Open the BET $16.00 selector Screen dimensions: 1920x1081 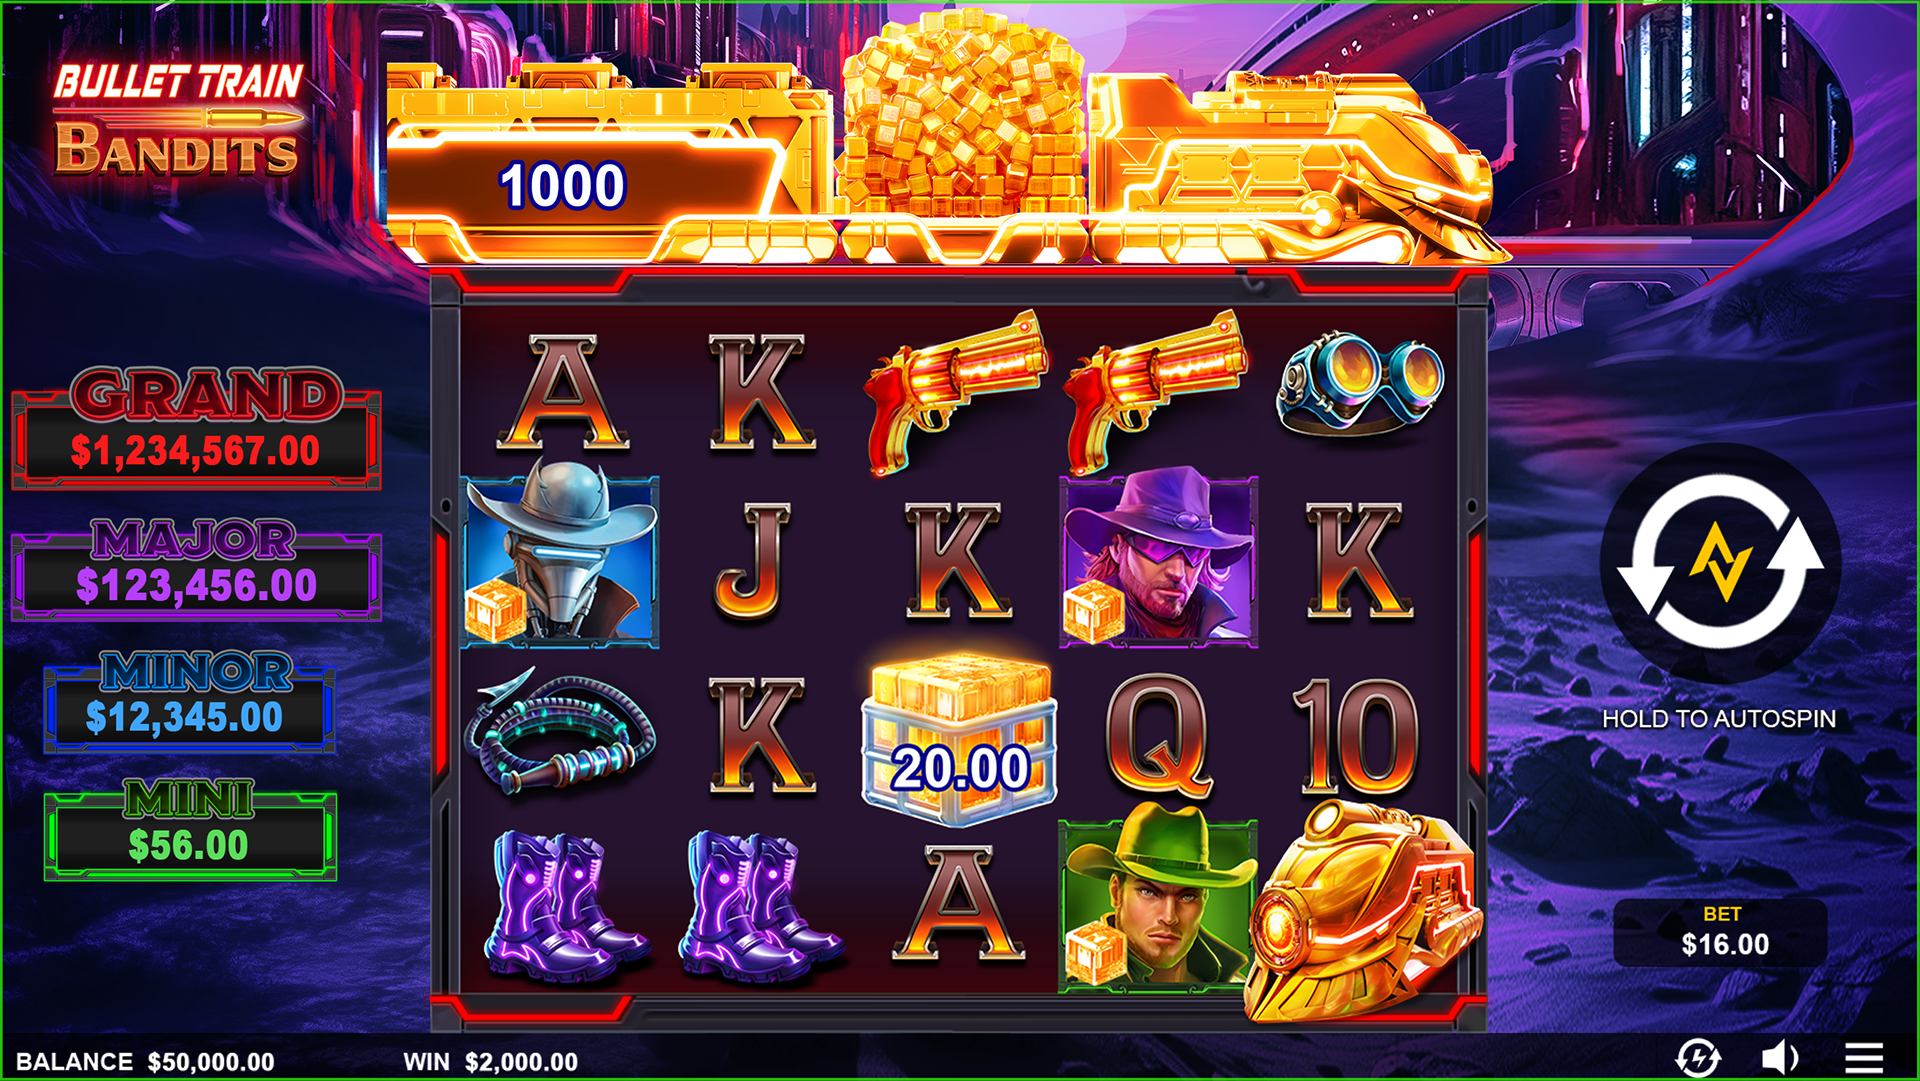(1721, 932)
